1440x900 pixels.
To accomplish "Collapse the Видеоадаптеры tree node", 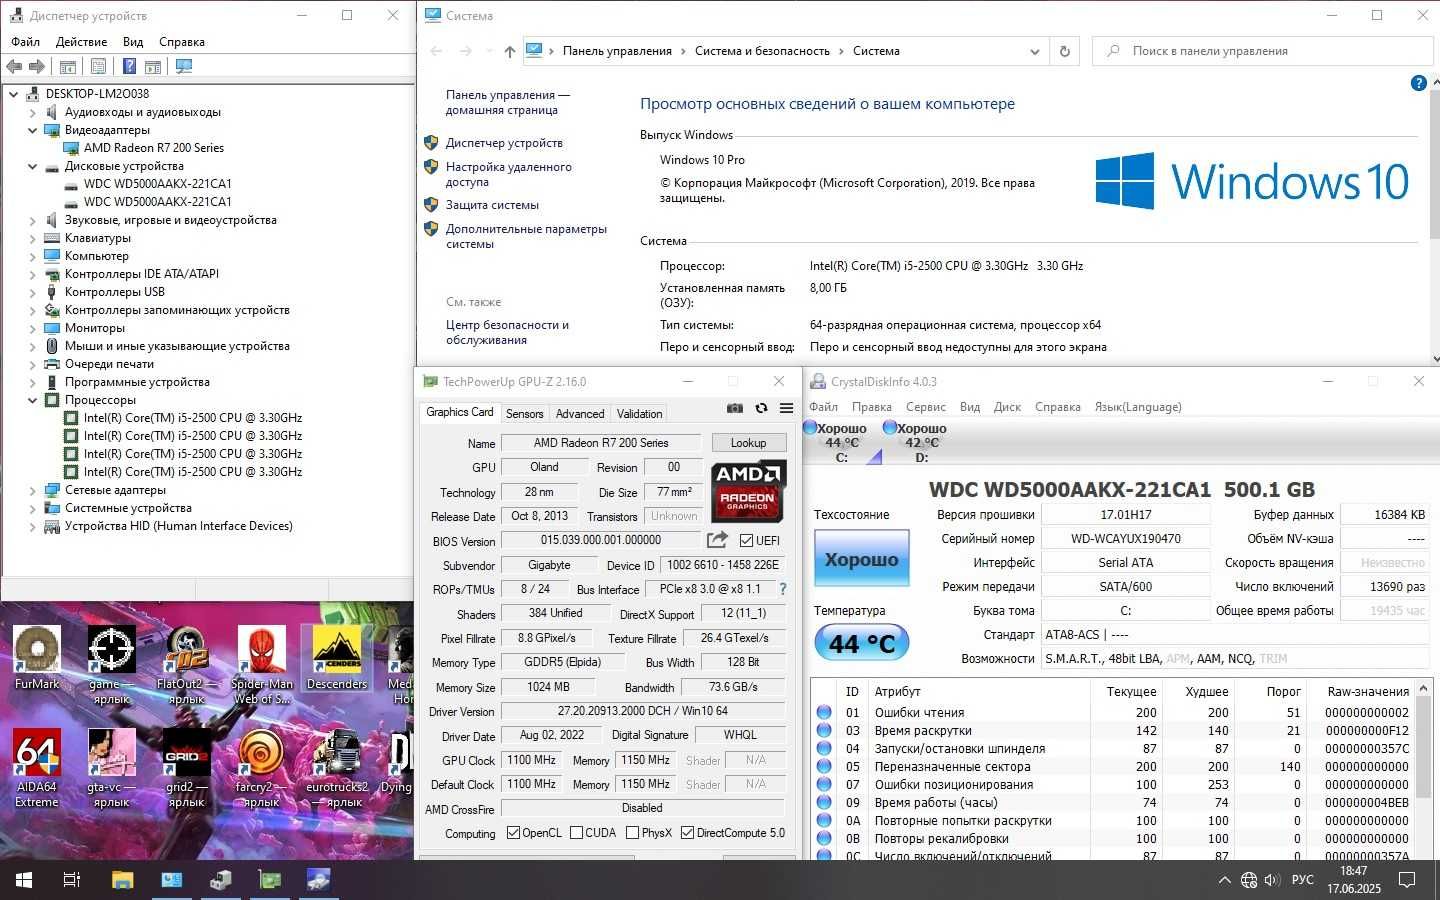I will (32, 130).
